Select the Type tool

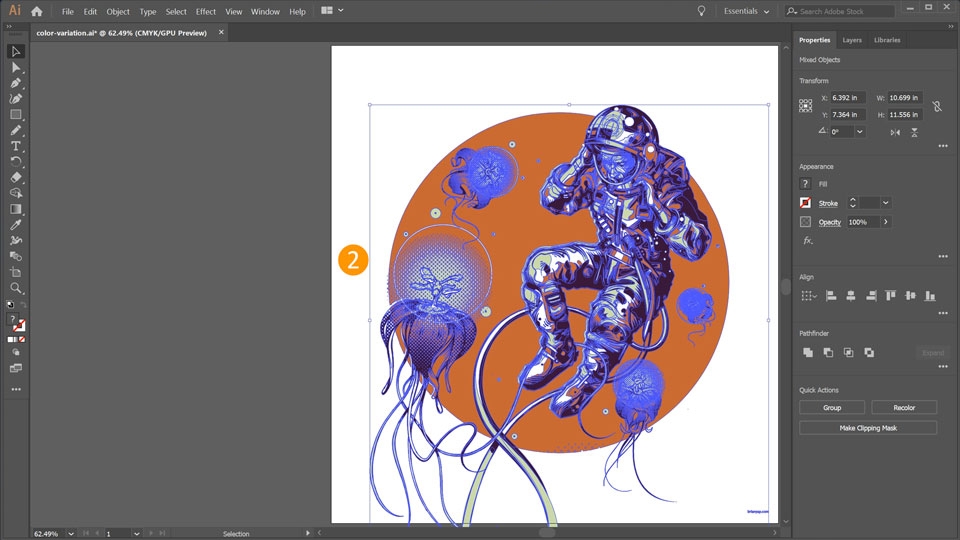pyautogui.click(x=16, y=146)
